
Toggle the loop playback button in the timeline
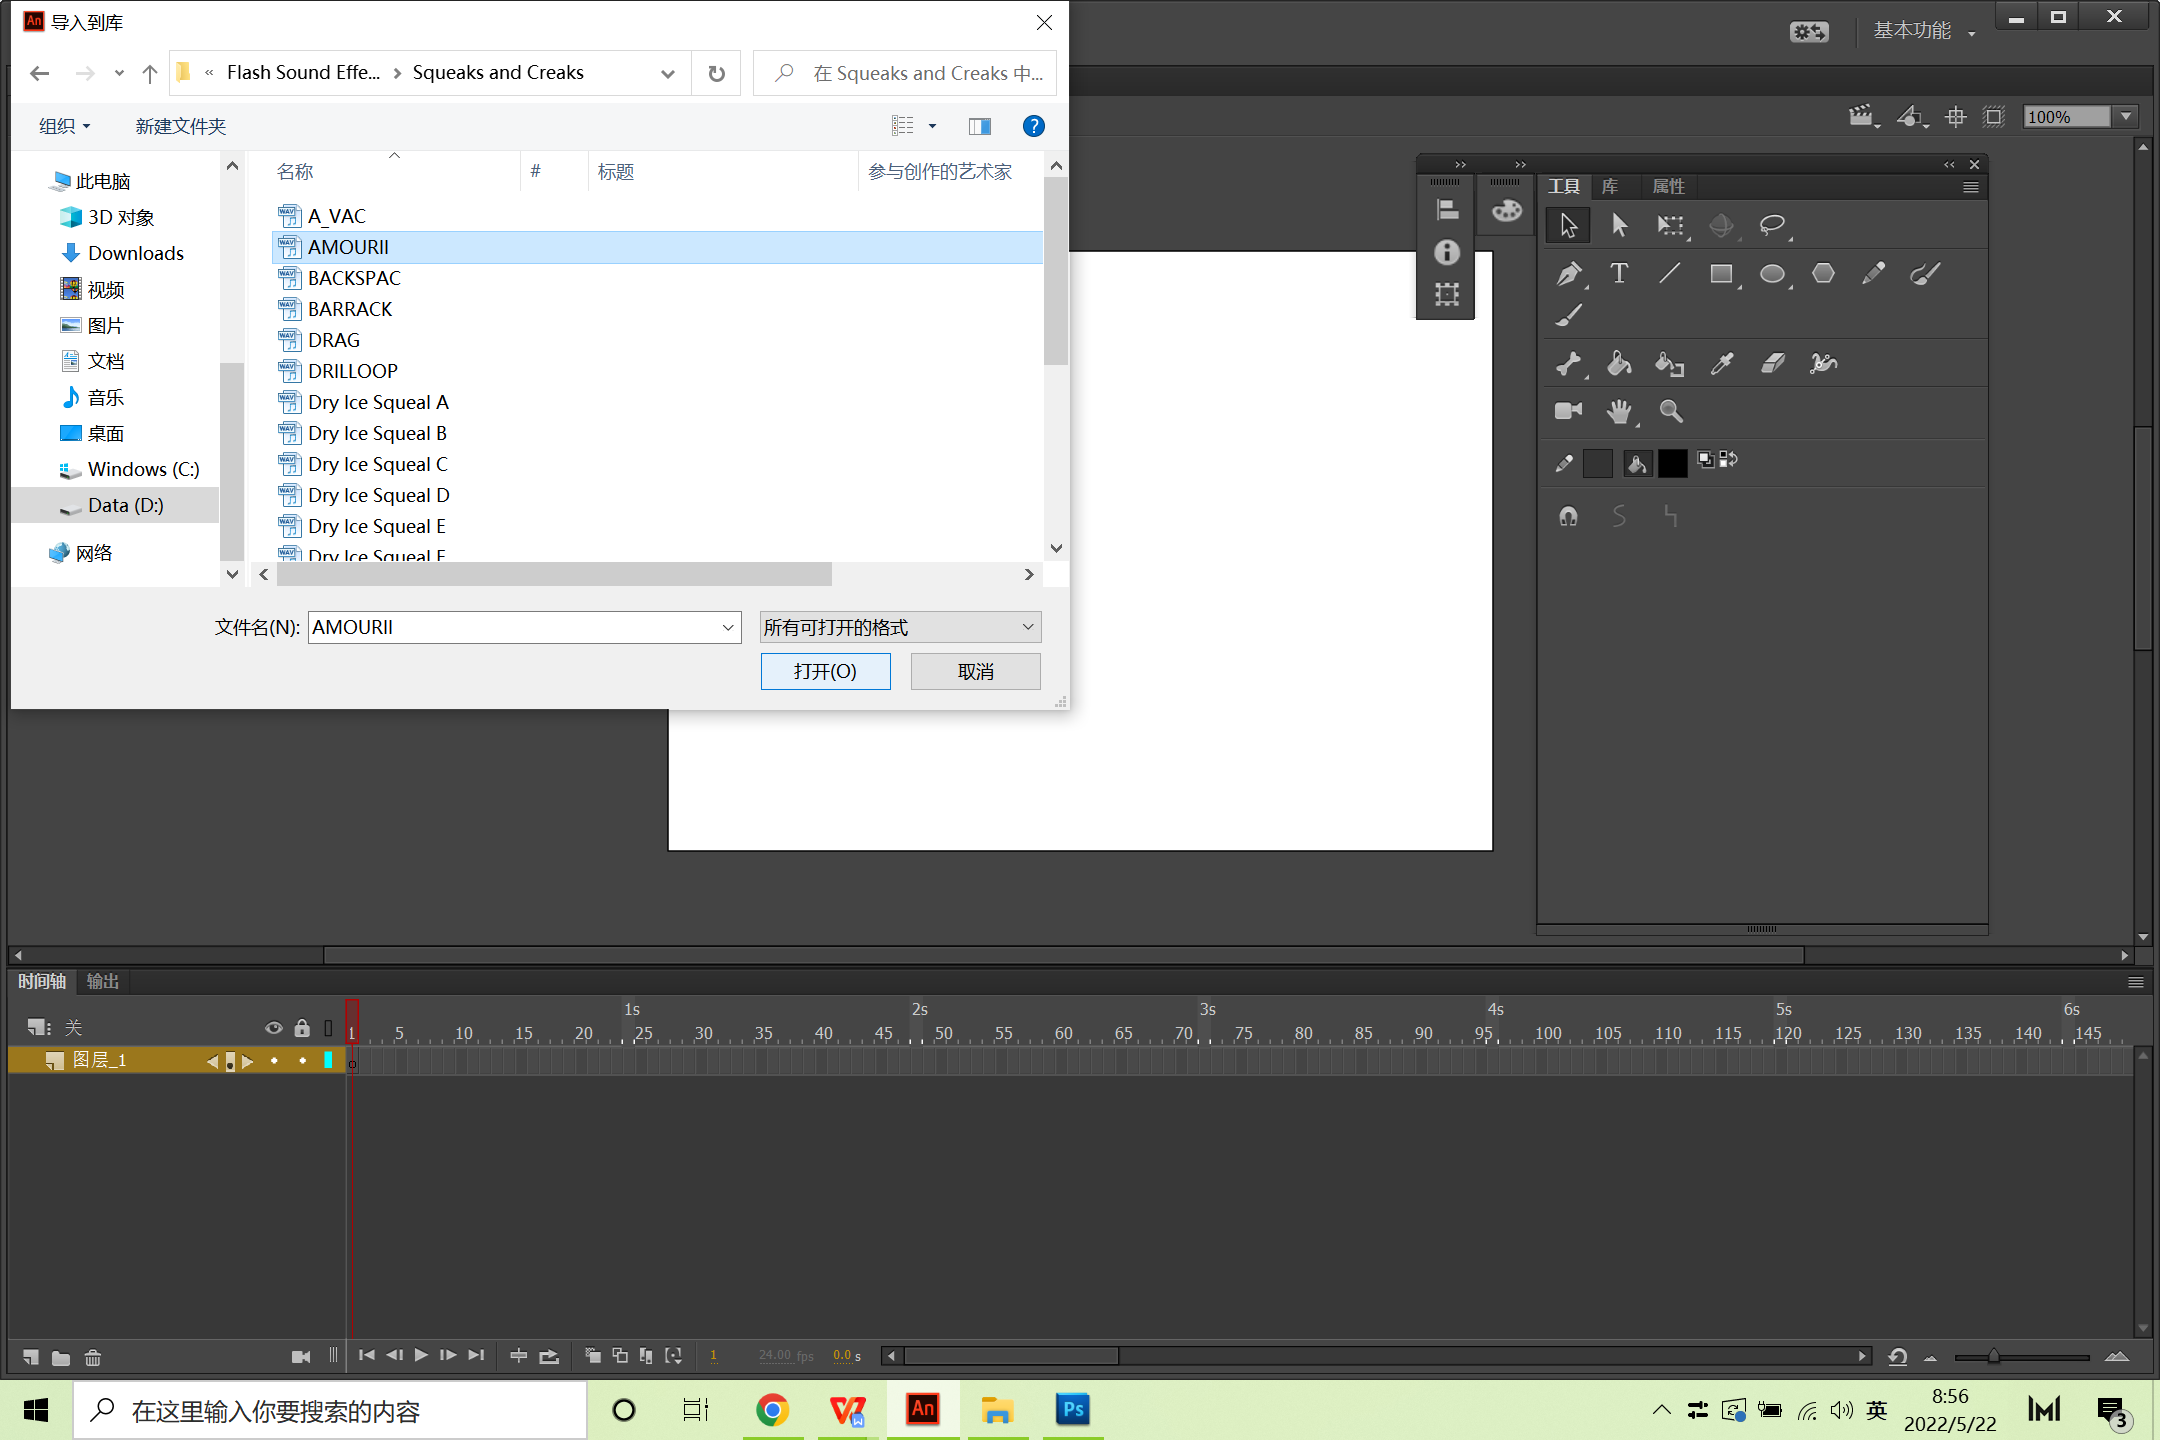pos(549,1356)
